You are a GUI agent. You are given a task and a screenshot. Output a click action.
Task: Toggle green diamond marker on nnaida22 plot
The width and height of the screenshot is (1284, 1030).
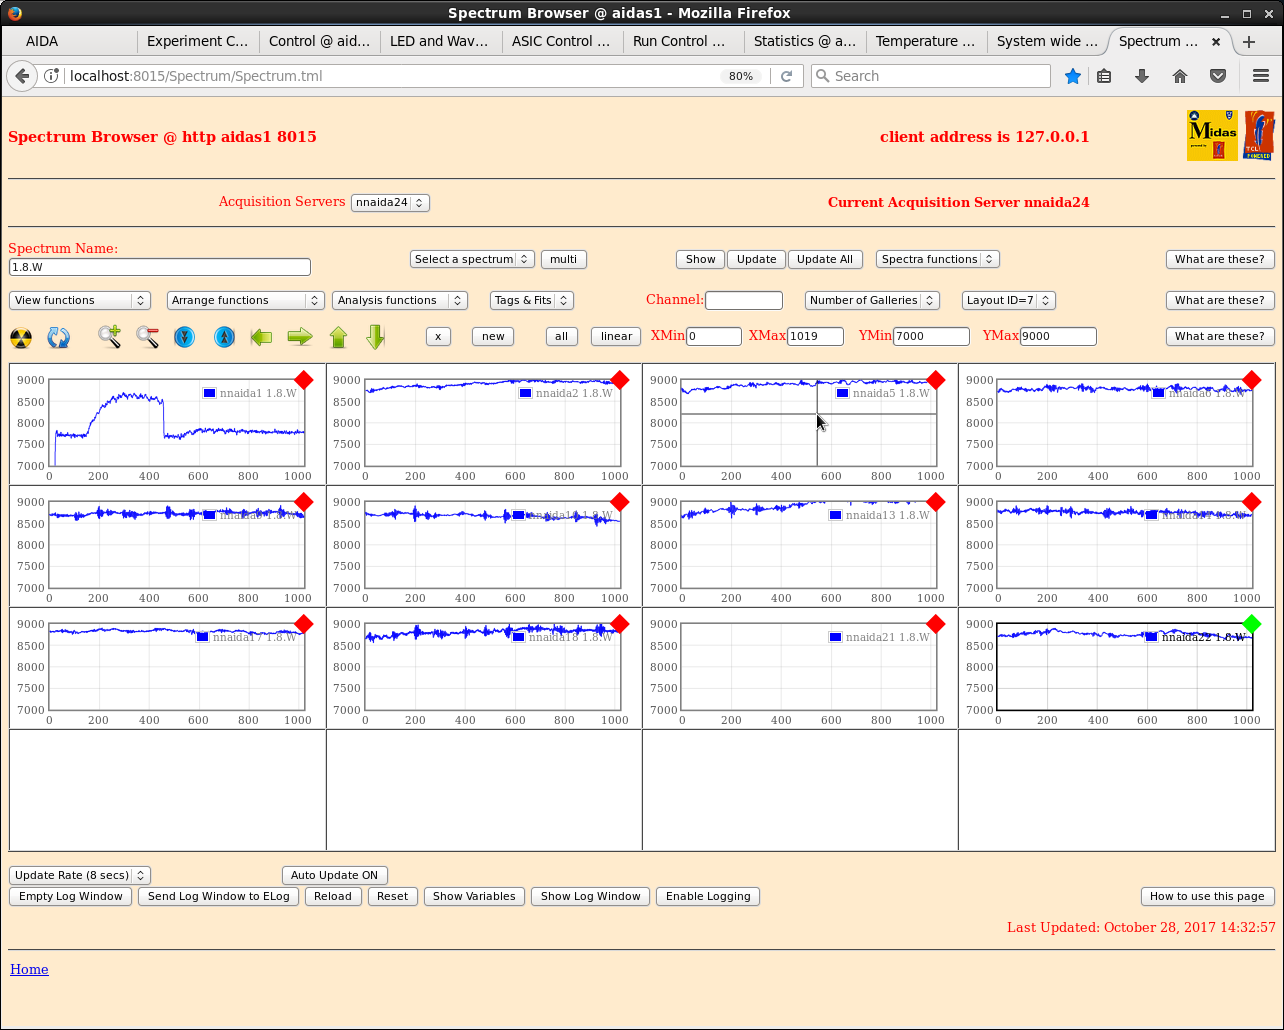click(x=1251, y=624)
